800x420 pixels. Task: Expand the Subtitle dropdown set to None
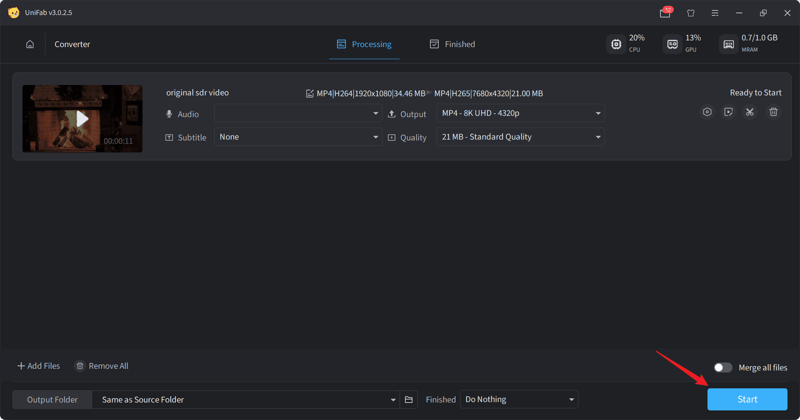298,137
